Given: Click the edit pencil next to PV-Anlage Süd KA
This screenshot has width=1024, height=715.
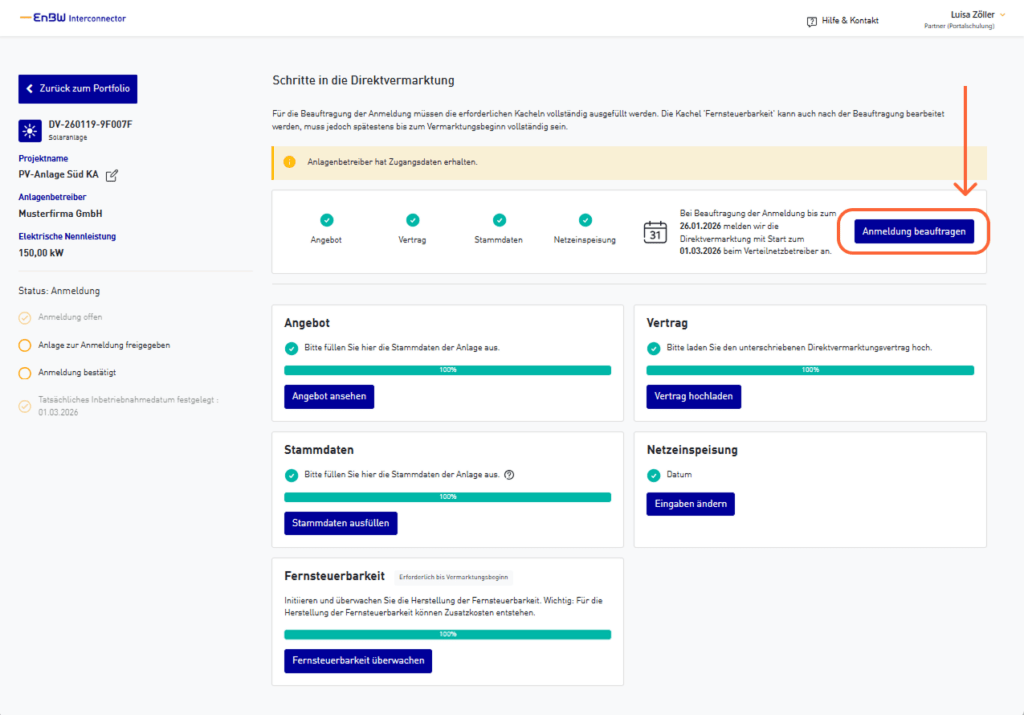Looking at the screenshot, I should point(112,175).
